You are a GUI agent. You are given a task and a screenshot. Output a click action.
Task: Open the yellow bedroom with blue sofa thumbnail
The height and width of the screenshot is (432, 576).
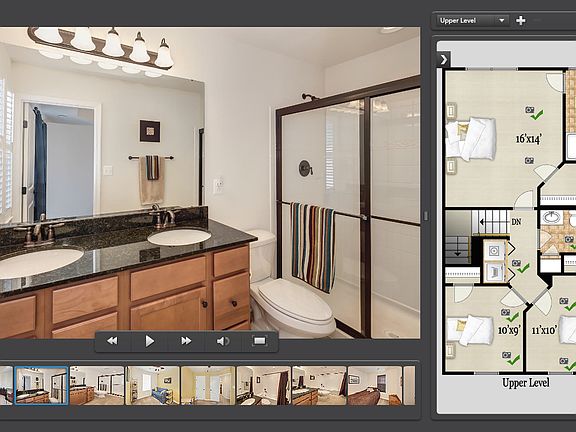[x=152, y=385]
